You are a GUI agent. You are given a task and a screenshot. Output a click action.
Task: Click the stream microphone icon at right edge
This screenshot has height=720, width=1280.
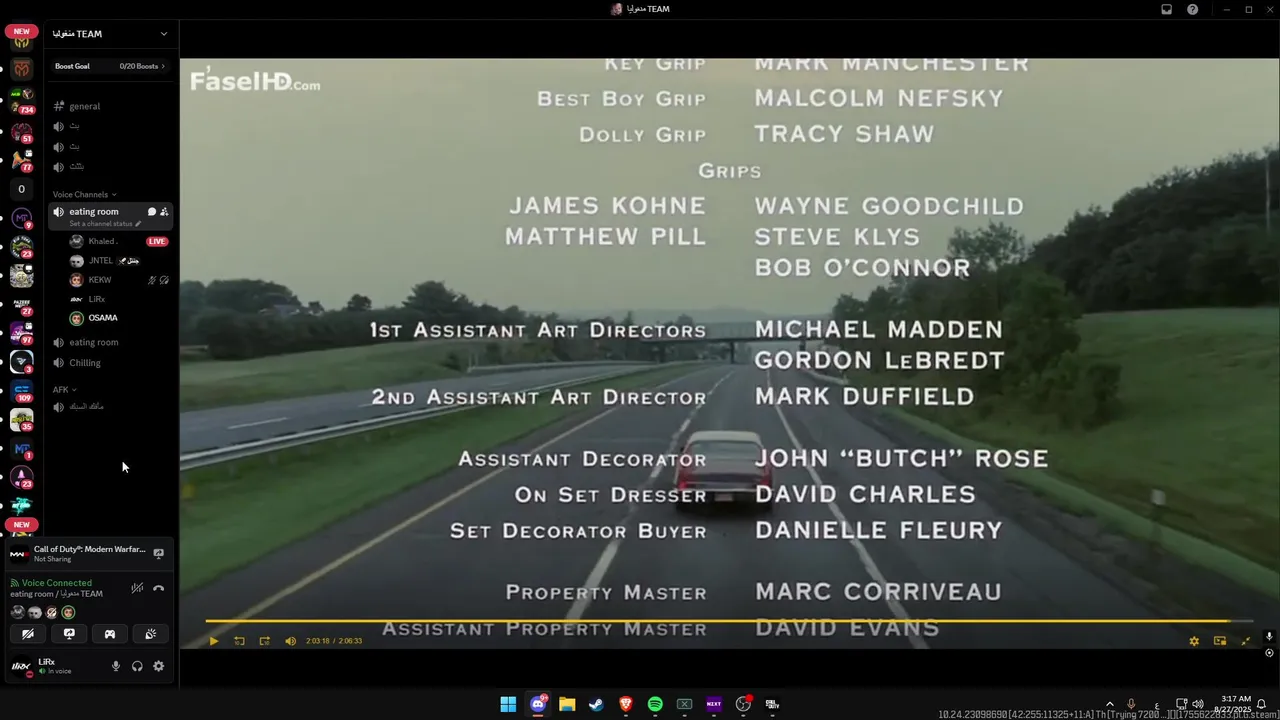point(1269,636)
